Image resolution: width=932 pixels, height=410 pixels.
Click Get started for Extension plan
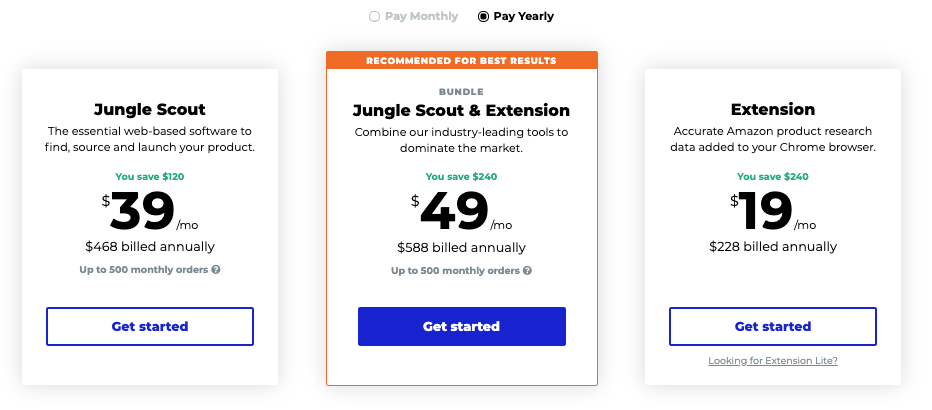(x=773, y=326)
